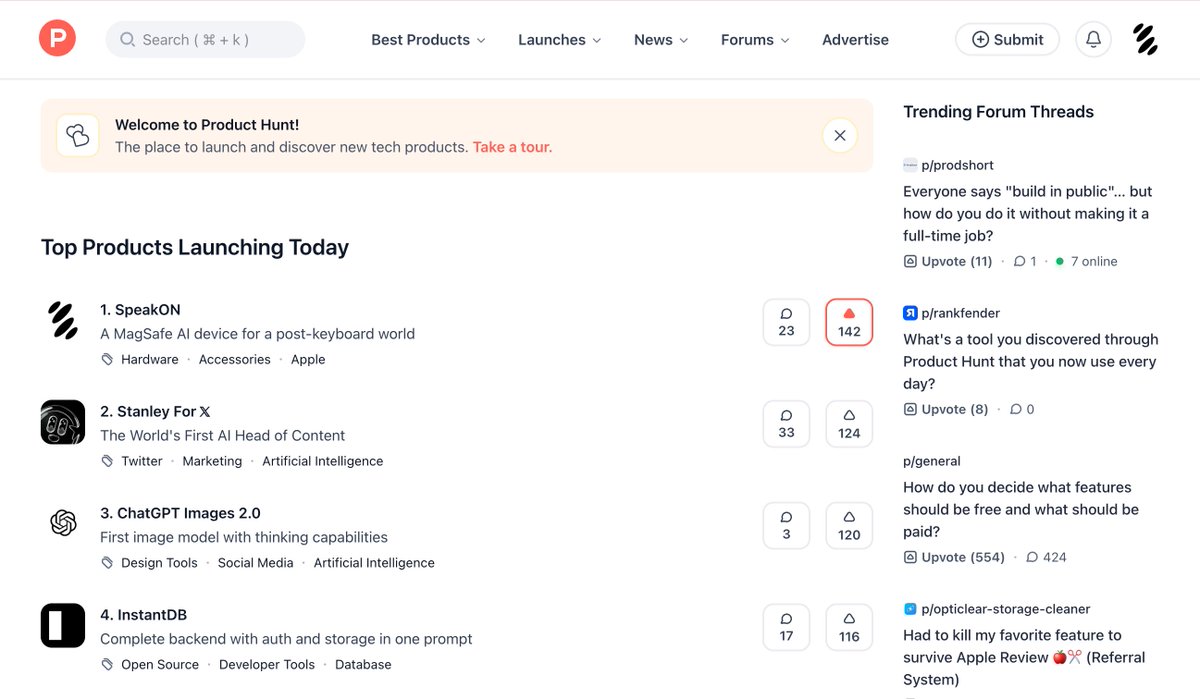Open the build in public thread
This screenshot has width=1200, height=699.
tap(1027, 214)
